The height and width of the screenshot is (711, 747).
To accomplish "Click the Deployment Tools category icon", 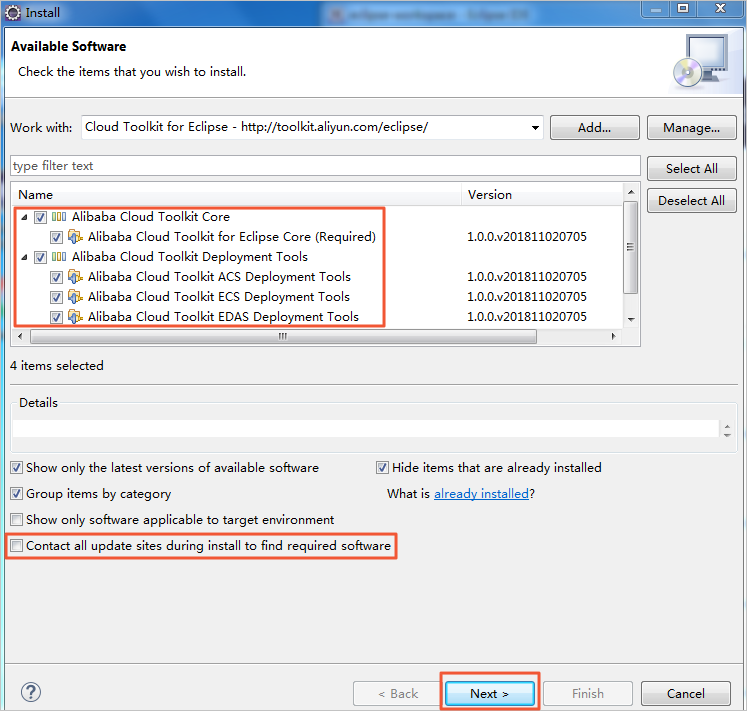I will [x=59, y=257].
